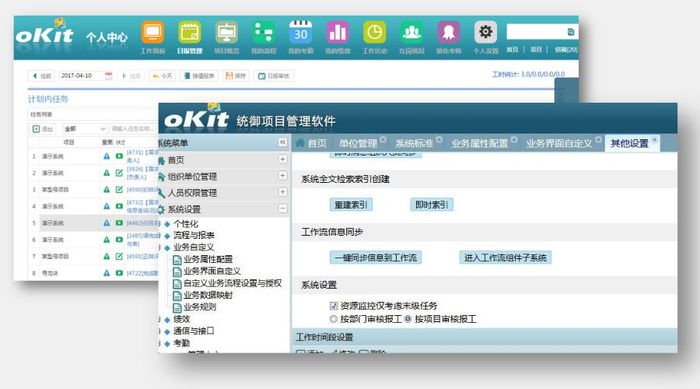Click the search icon in the top search box
The image size is (700, 389).
[x=571, y=32]
